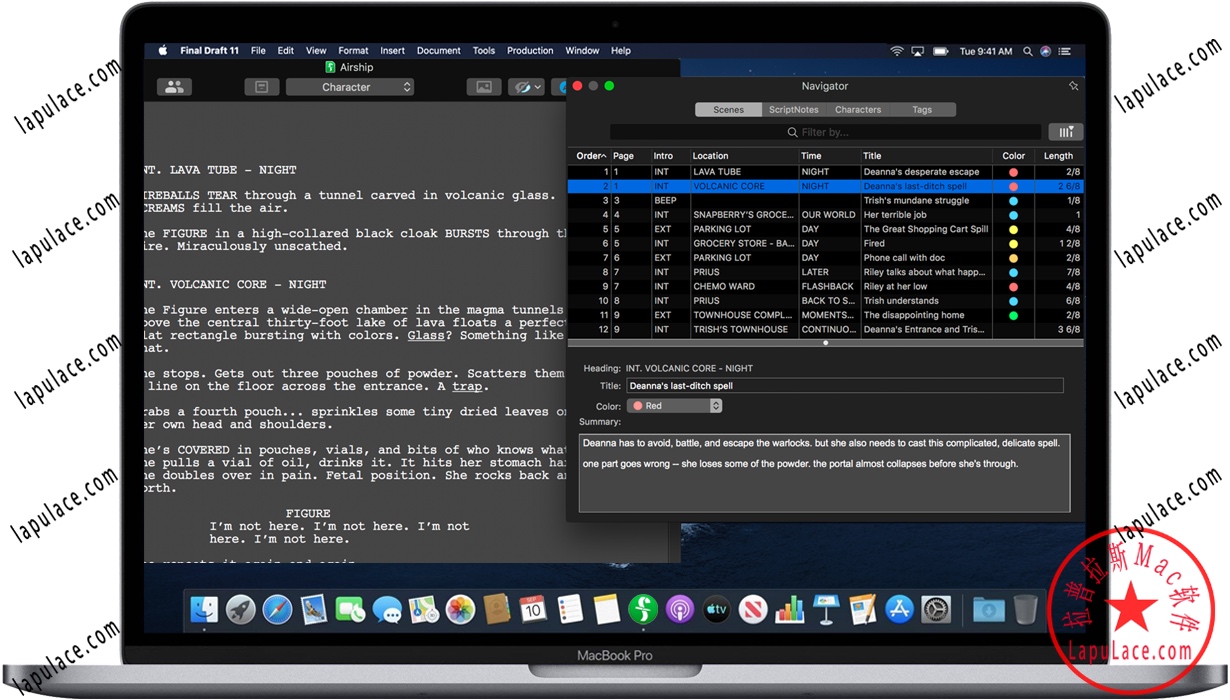1230x700 pixels.
Task: Click the red dot beside Deanna's last-ditch spell
Action: (1013, 186)
